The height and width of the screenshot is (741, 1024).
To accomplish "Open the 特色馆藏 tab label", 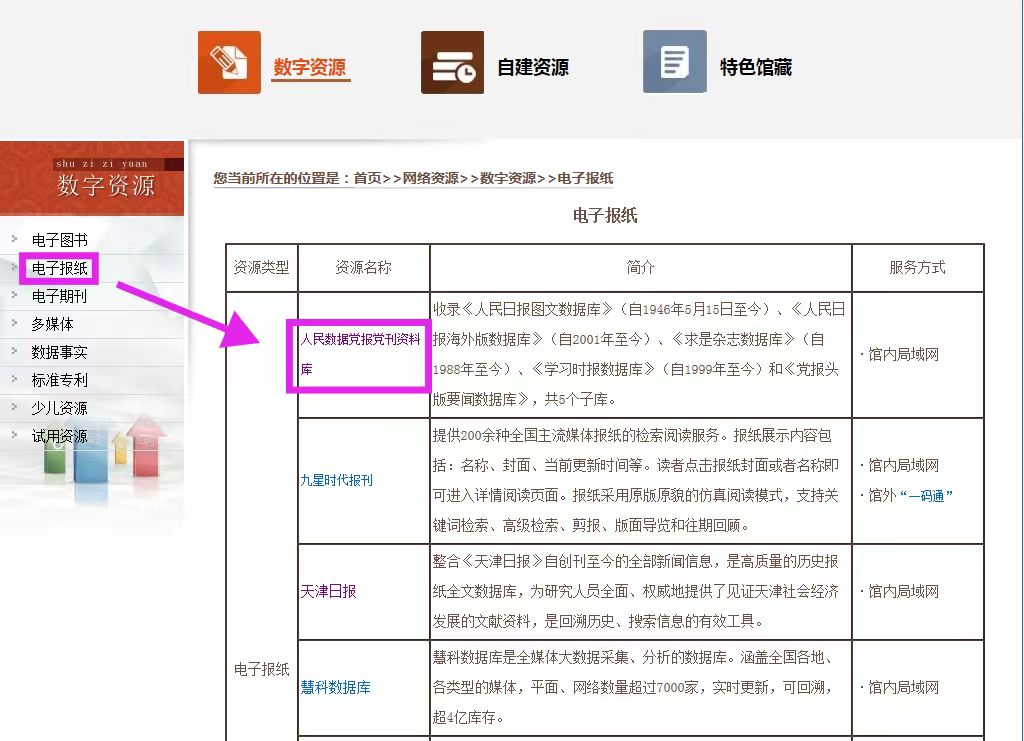I will 756,68.
